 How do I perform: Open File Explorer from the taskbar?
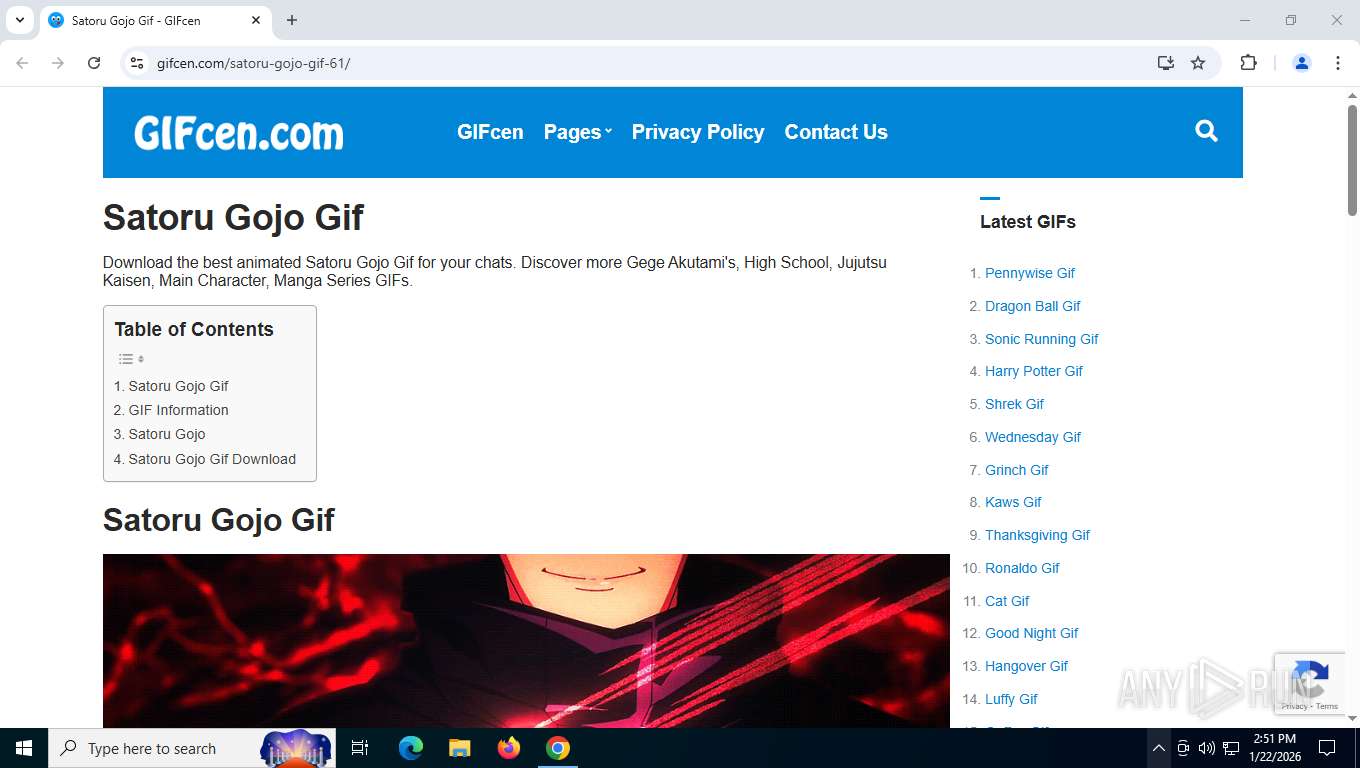point(460,748)
